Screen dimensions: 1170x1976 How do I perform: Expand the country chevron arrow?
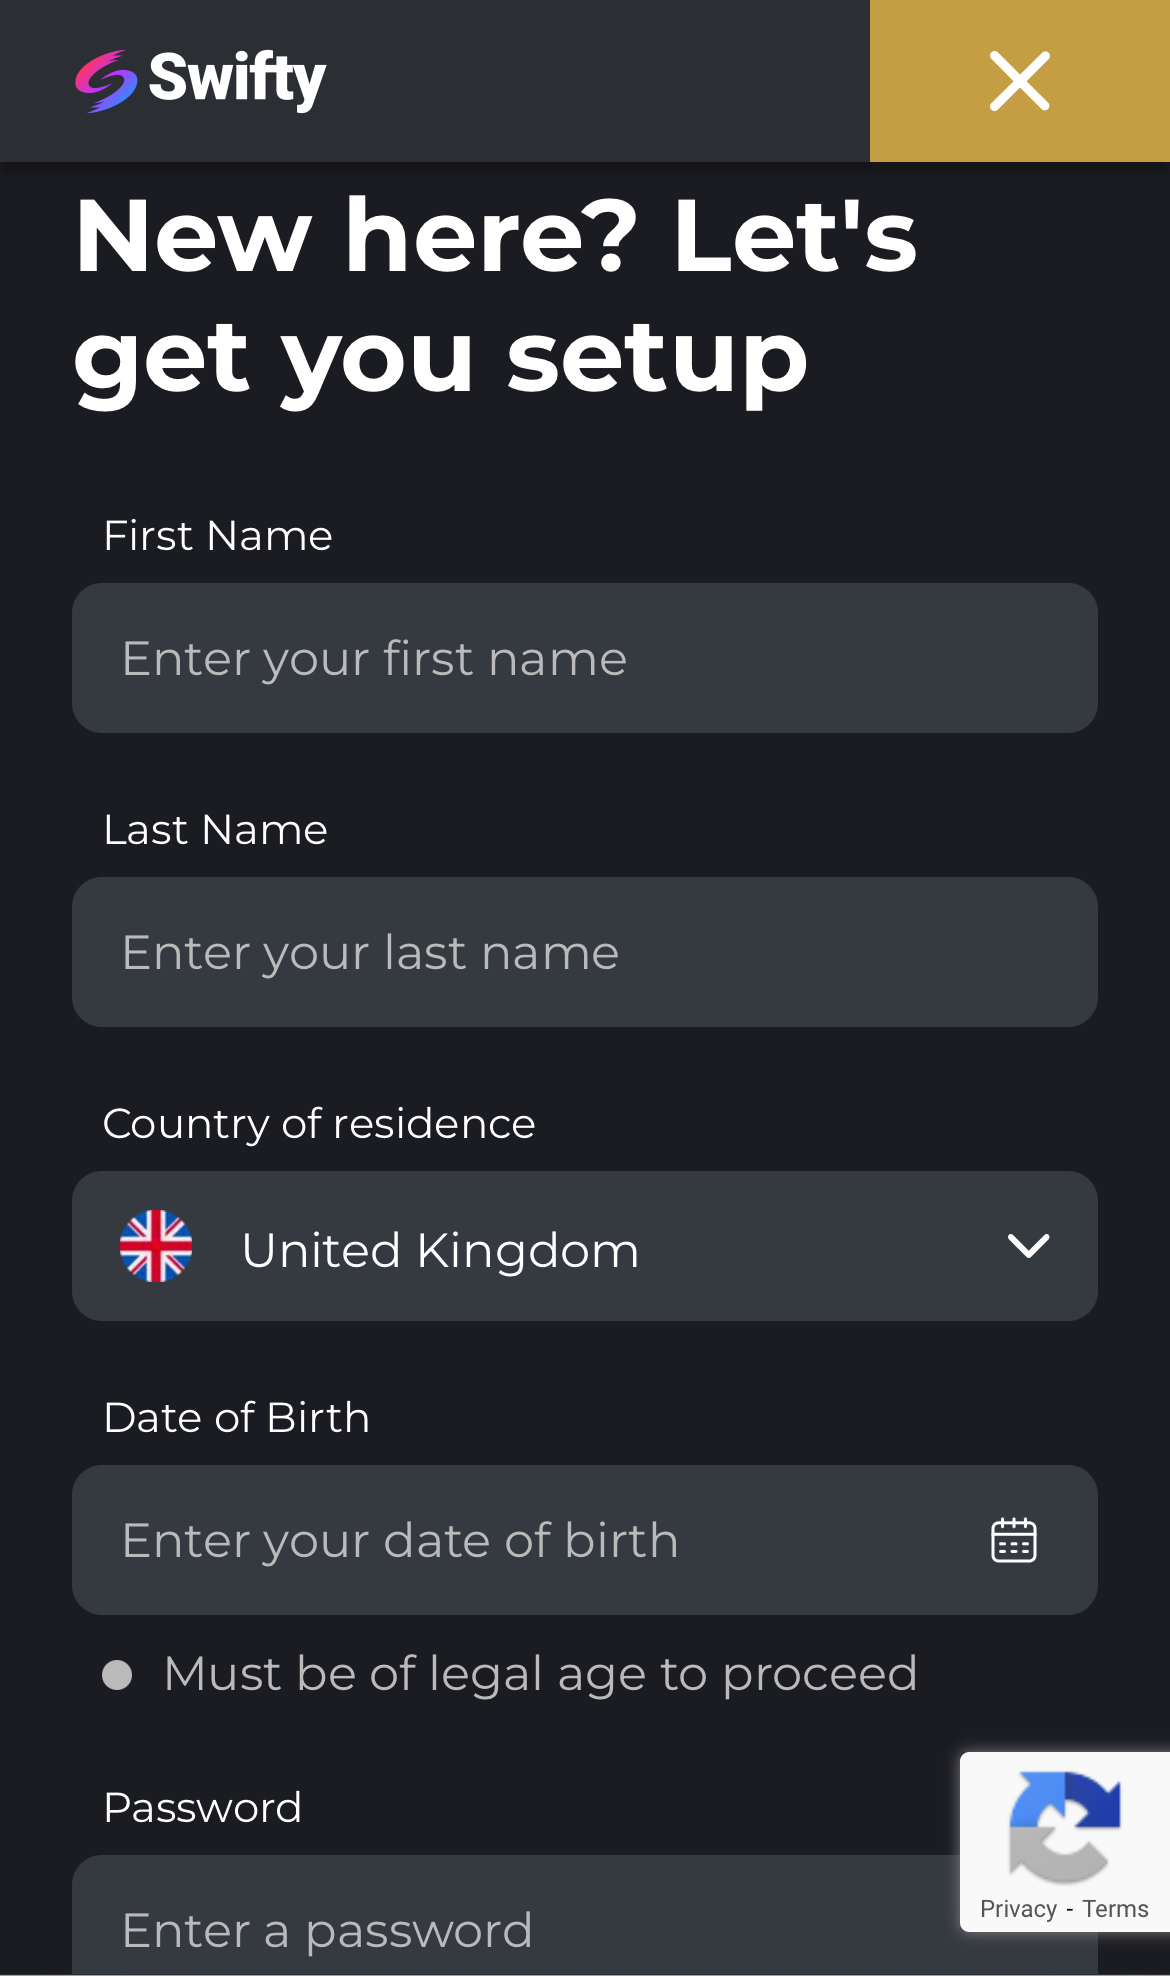click(x=1028, y=1246)
